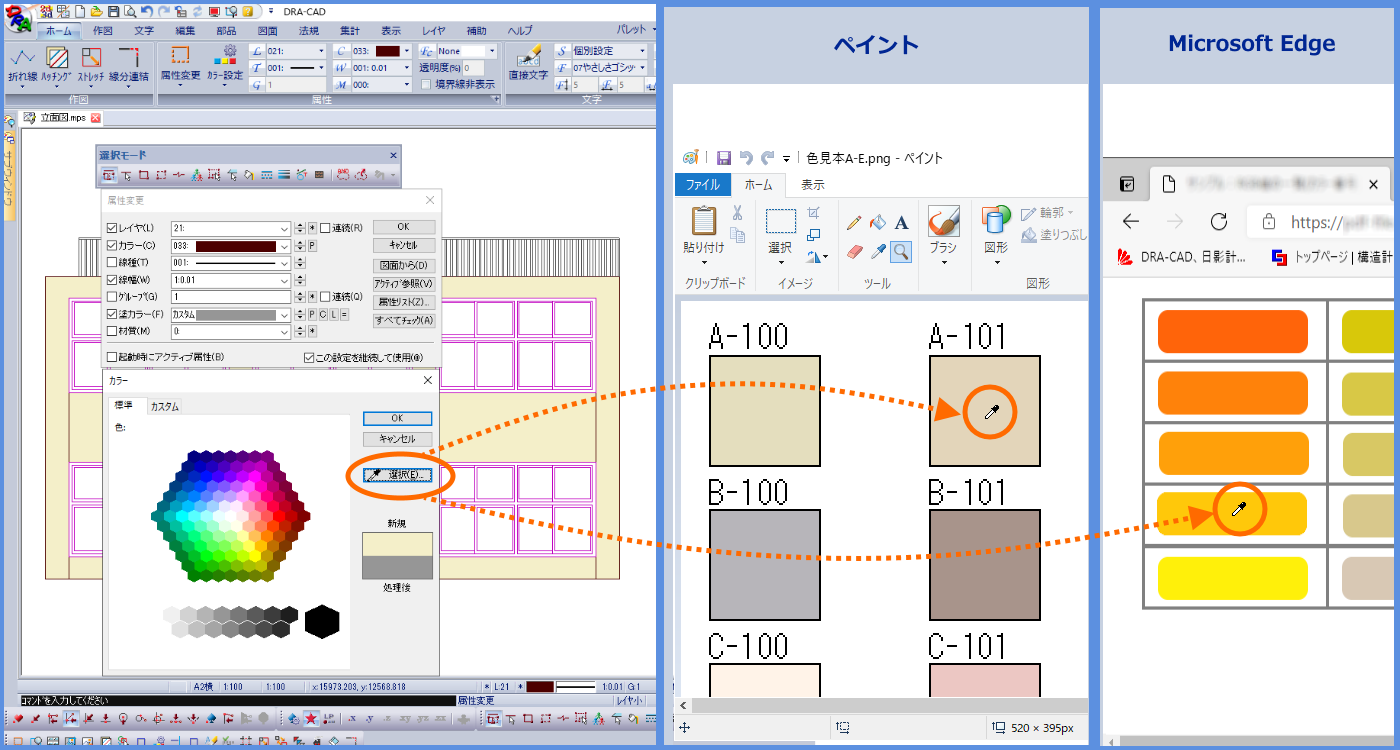This screenshot has width=1400, height=750.
Task: Open the レイヤ ribbon tab
Action: 433,31
